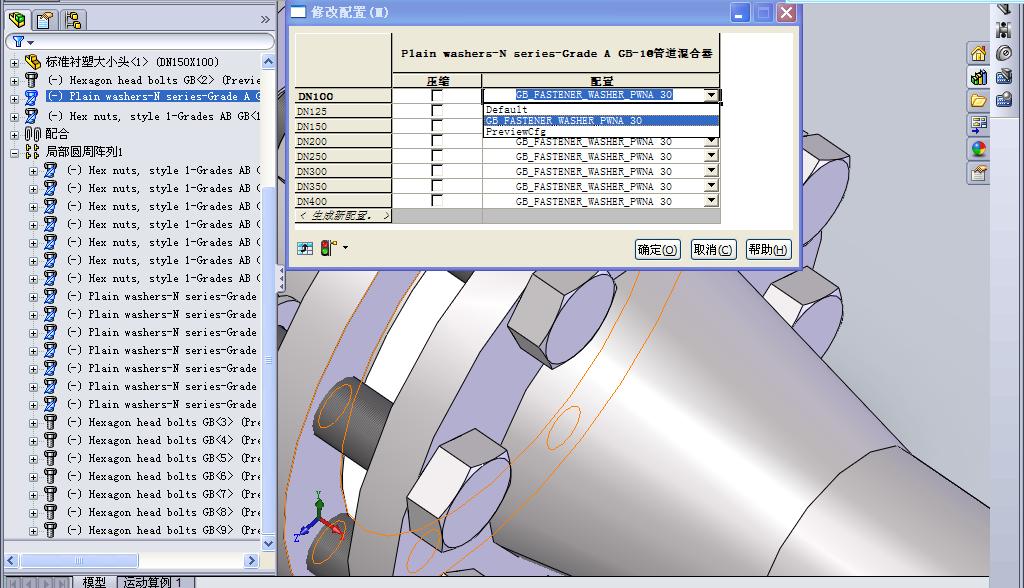
Task: Switch to the 模型 bottom tab
Action: [x=94, y=581]
